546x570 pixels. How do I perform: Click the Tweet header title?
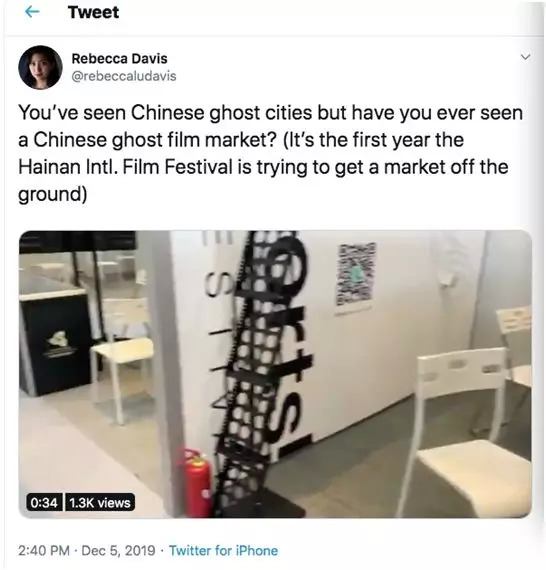[x=93, y=12]
